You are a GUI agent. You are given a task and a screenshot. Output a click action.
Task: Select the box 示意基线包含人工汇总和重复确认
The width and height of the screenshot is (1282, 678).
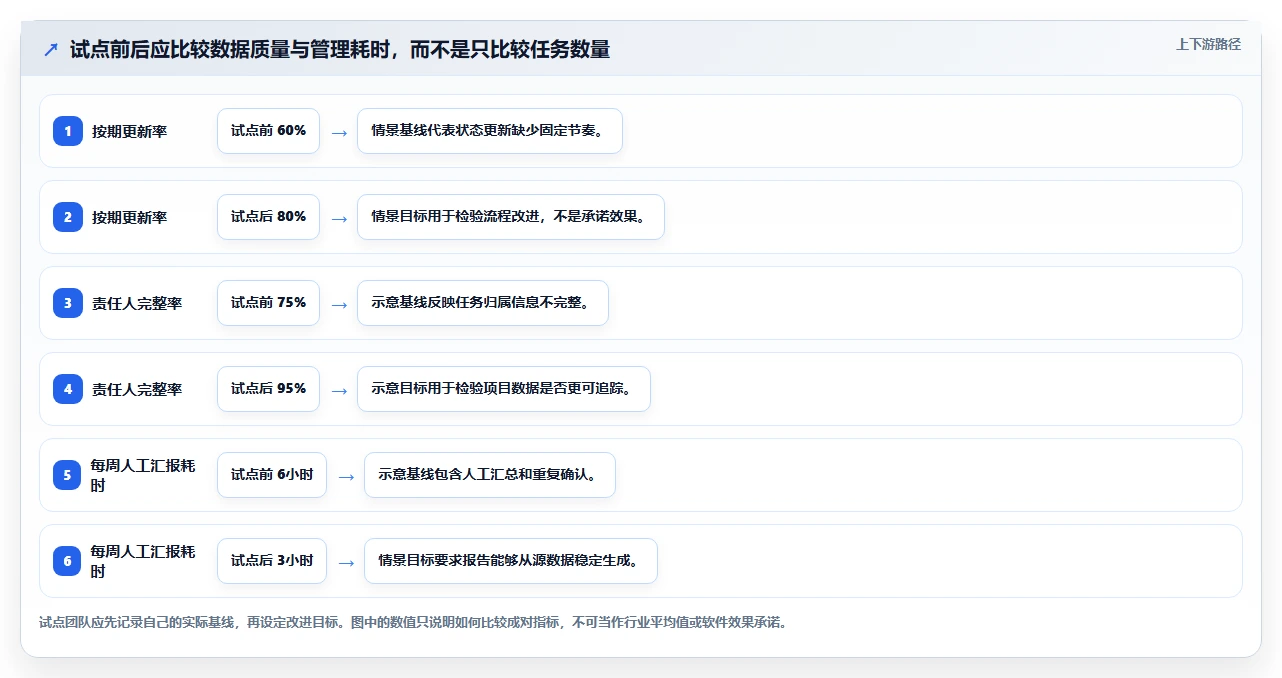coord(490,475)
